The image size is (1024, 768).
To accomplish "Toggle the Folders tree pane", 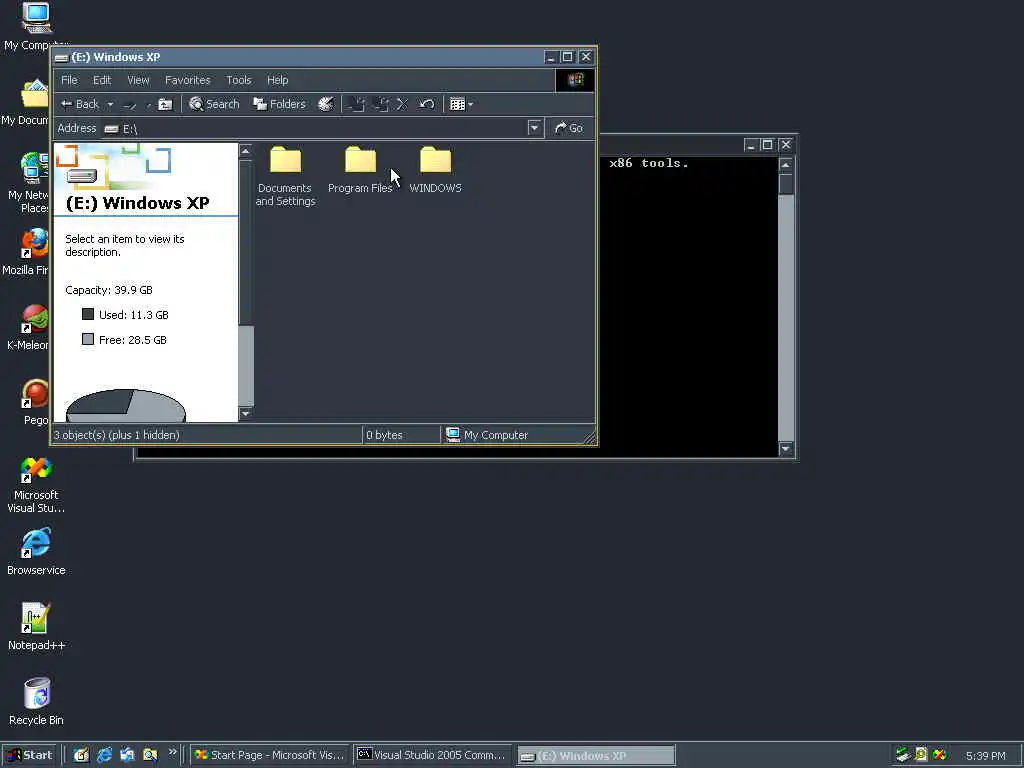I will 280,104.
